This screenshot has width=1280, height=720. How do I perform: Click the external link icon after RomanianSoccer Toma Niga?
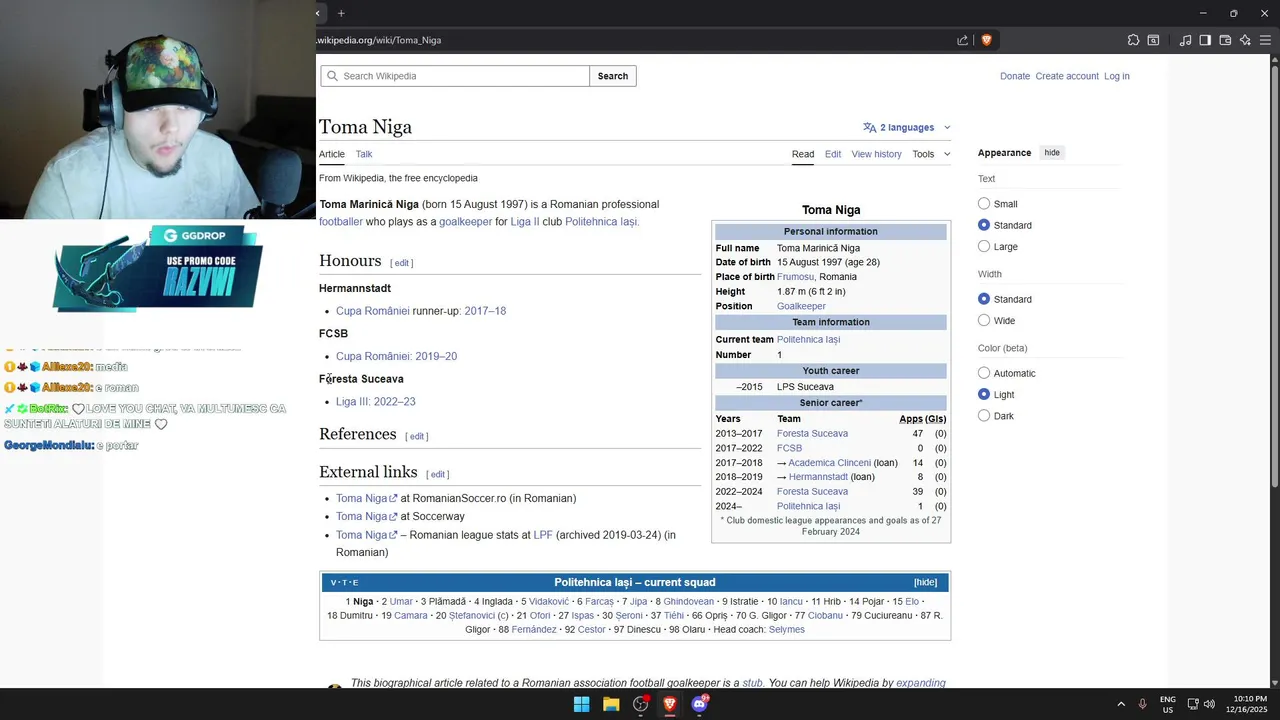click(x=393, y=499)
